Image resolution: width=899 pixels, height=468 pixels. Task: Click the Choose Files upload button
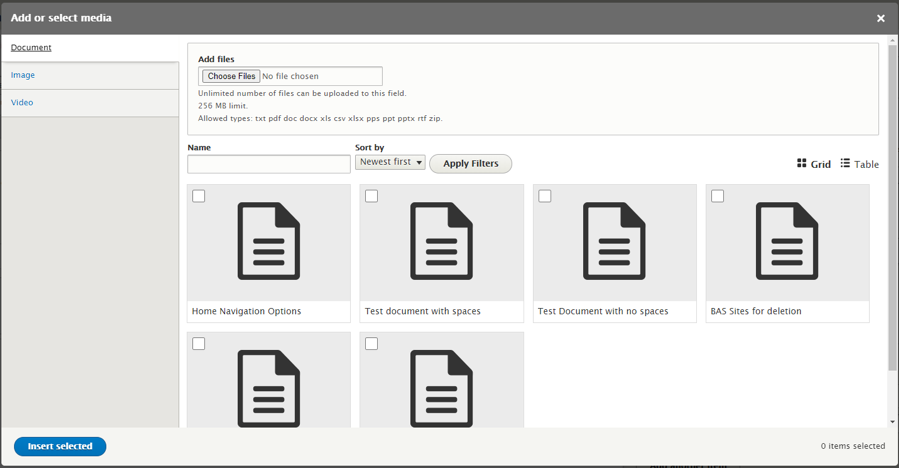coord(231,76)
